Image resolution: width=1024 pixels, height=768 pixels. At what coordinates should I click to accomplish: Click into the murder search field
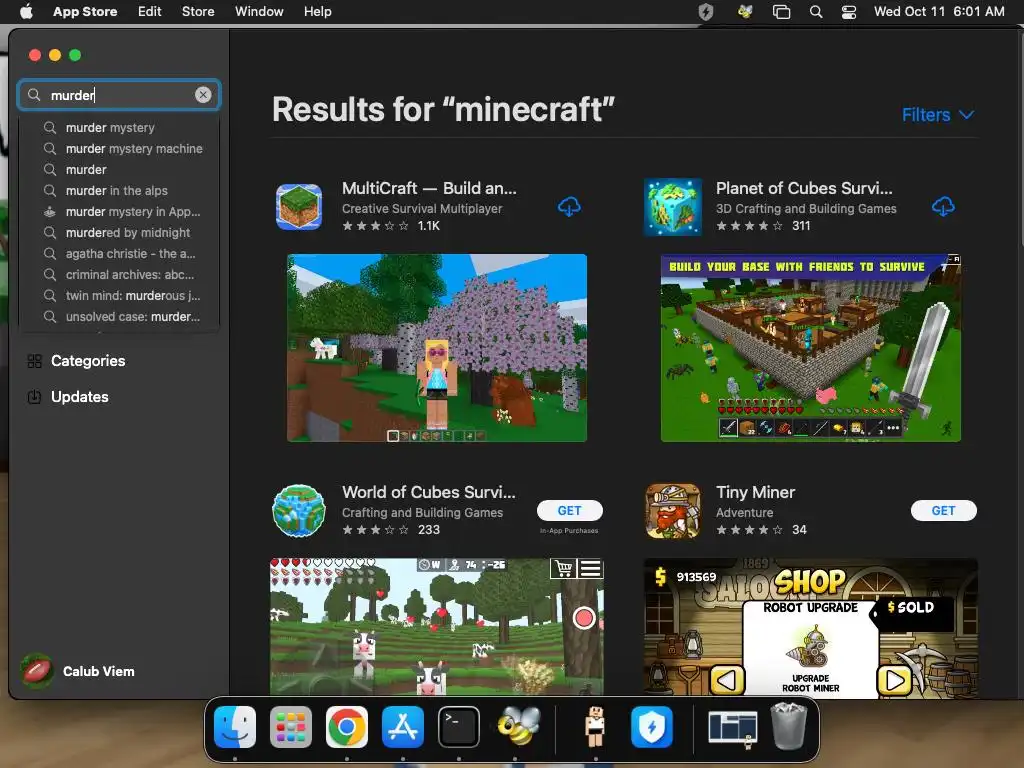tap(119, 95)
